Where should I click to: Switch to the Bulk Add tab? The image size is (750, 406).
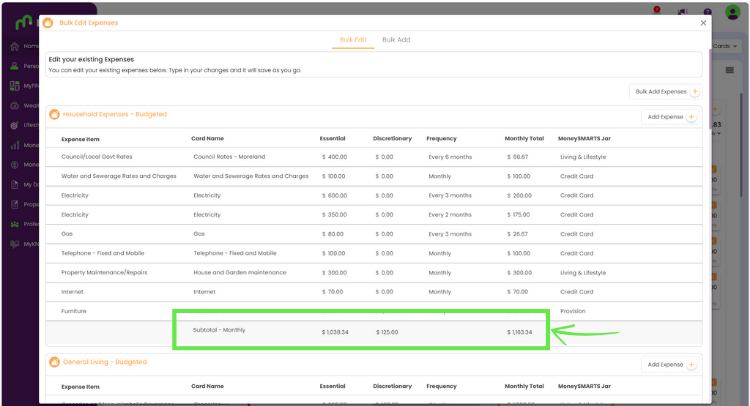[x=396, y=40]
